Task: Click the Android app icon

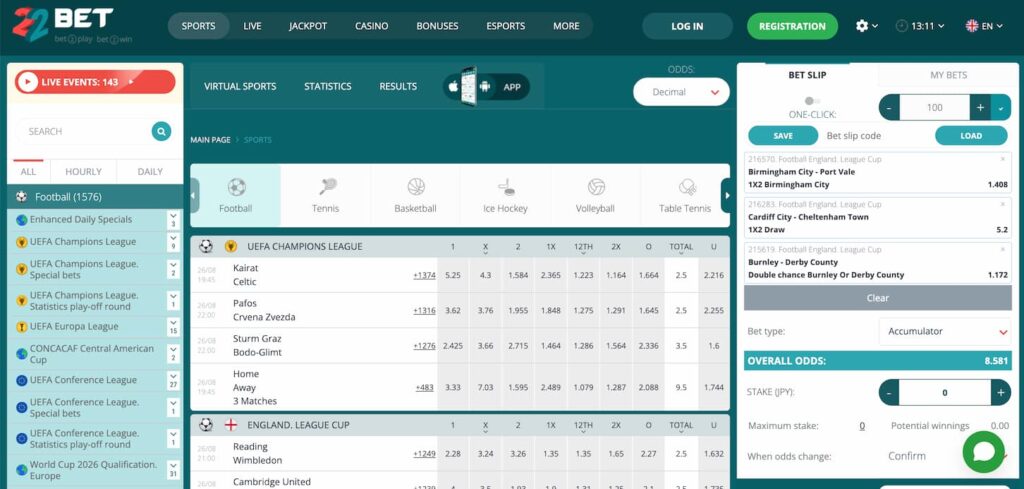Action: tap(485, 86)
